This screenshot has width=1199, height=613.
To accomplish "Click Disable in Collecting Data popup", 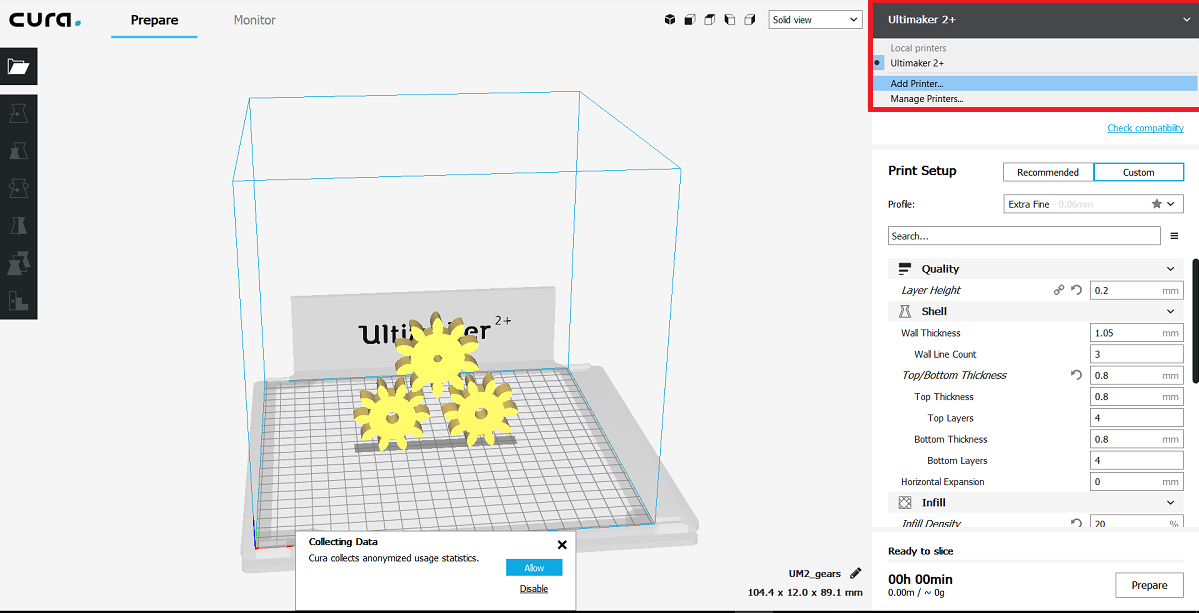I will point(534,589).
